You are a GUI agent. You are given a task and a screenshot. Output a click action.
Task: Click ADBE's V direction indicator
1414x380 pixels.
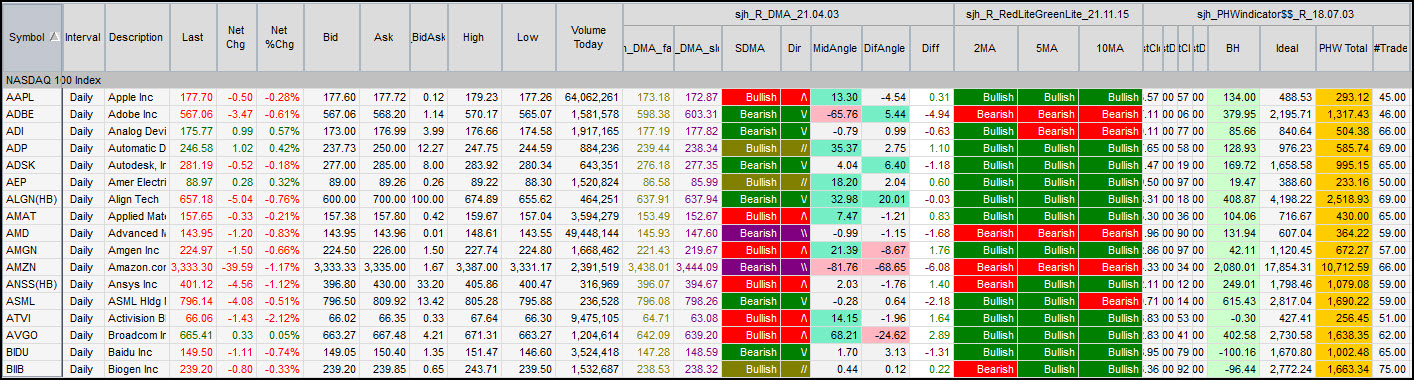click(x=795, y=115)
